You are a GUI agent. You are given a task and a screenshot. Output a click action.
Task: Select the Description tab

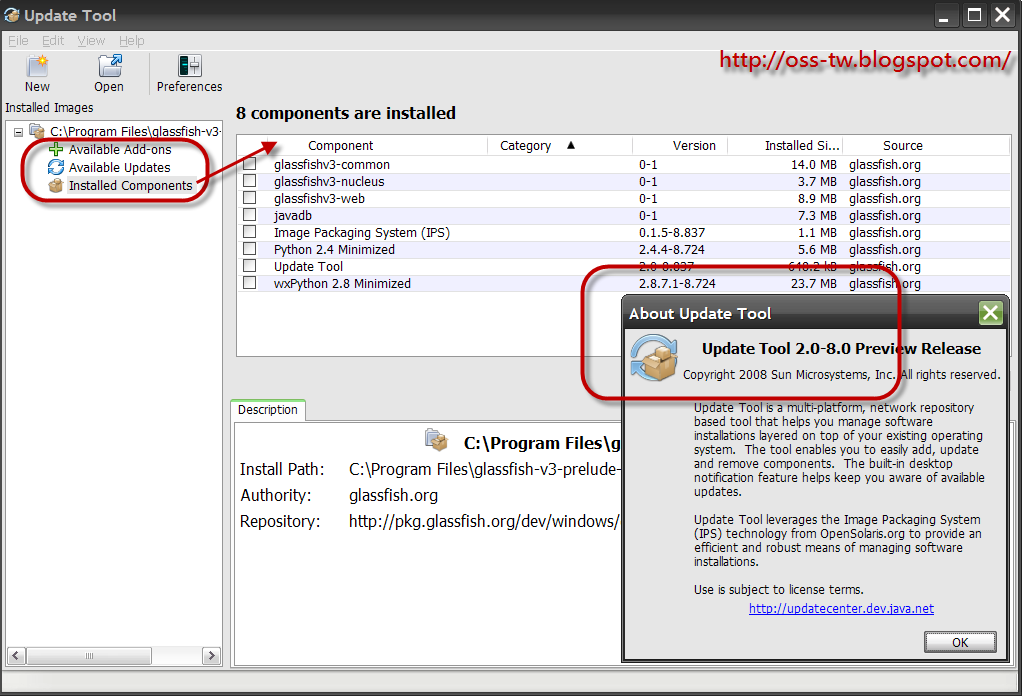point(268,410)
